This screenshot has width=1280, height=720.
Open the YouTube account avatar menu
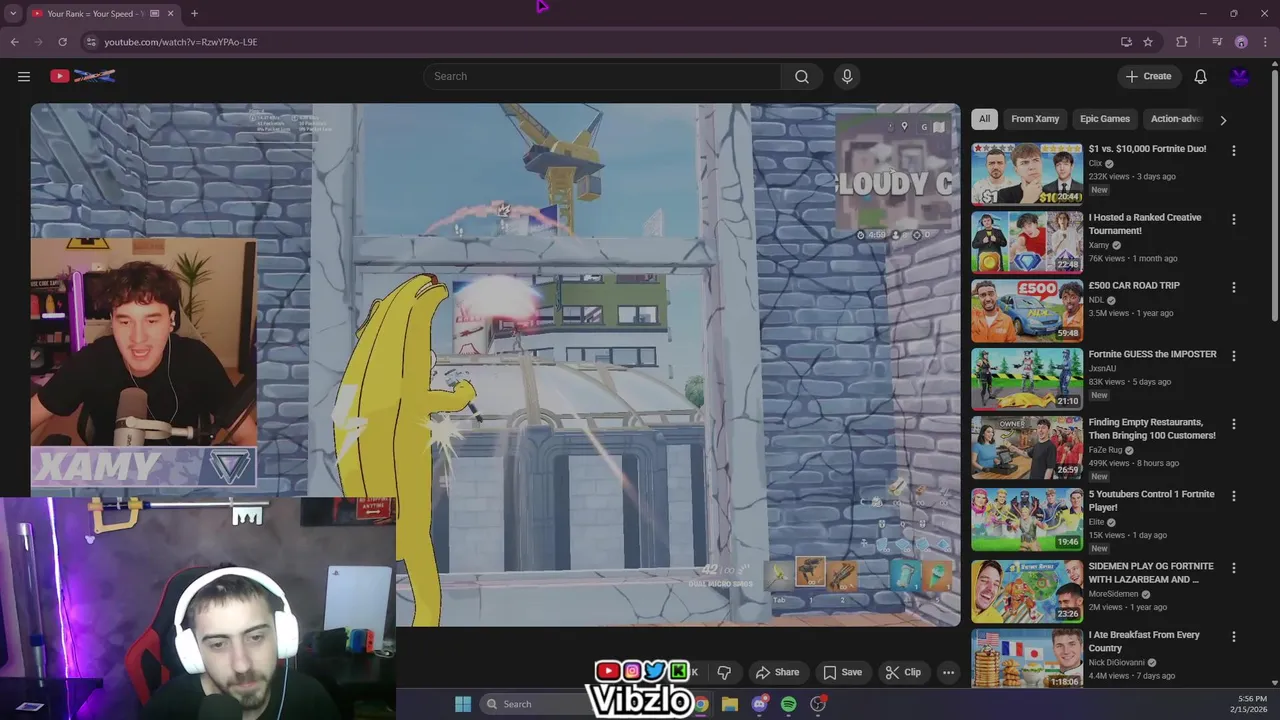pos(1239,76)
